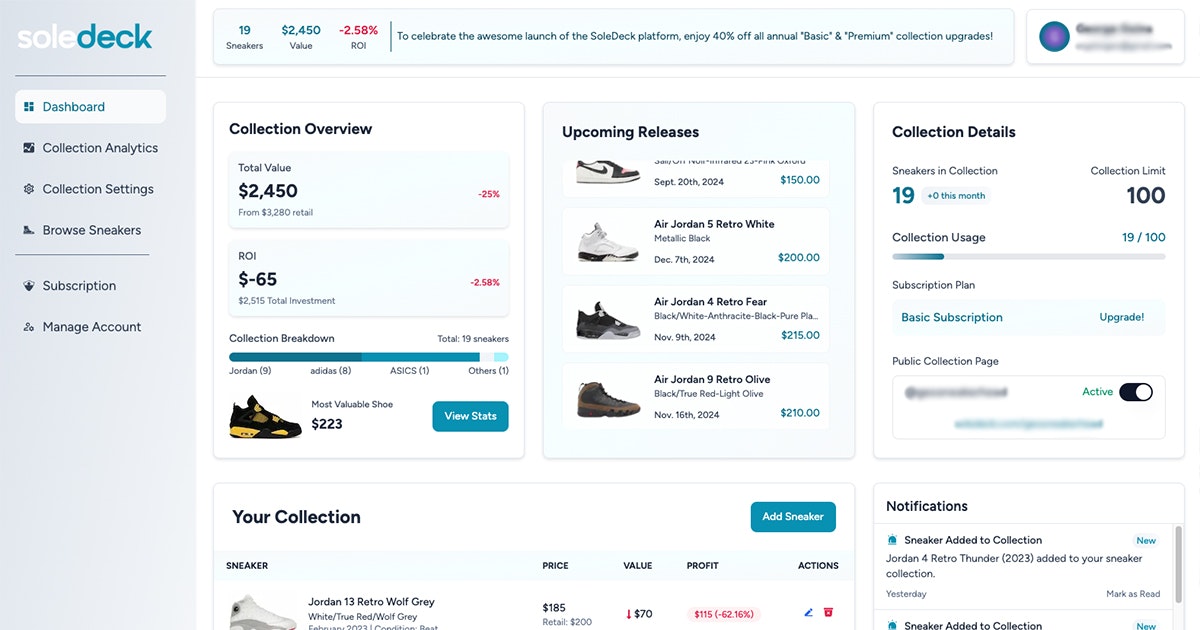
Task: Click the Collection Usage progress bar
Action: click(1028, 257)
